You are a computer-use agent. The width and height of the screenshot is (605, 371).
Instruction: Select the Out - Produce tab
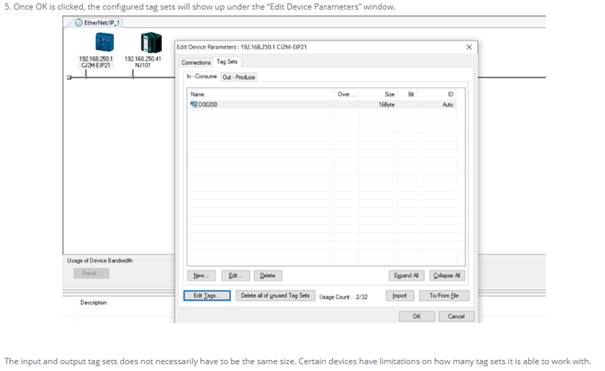tap(239, 77)
